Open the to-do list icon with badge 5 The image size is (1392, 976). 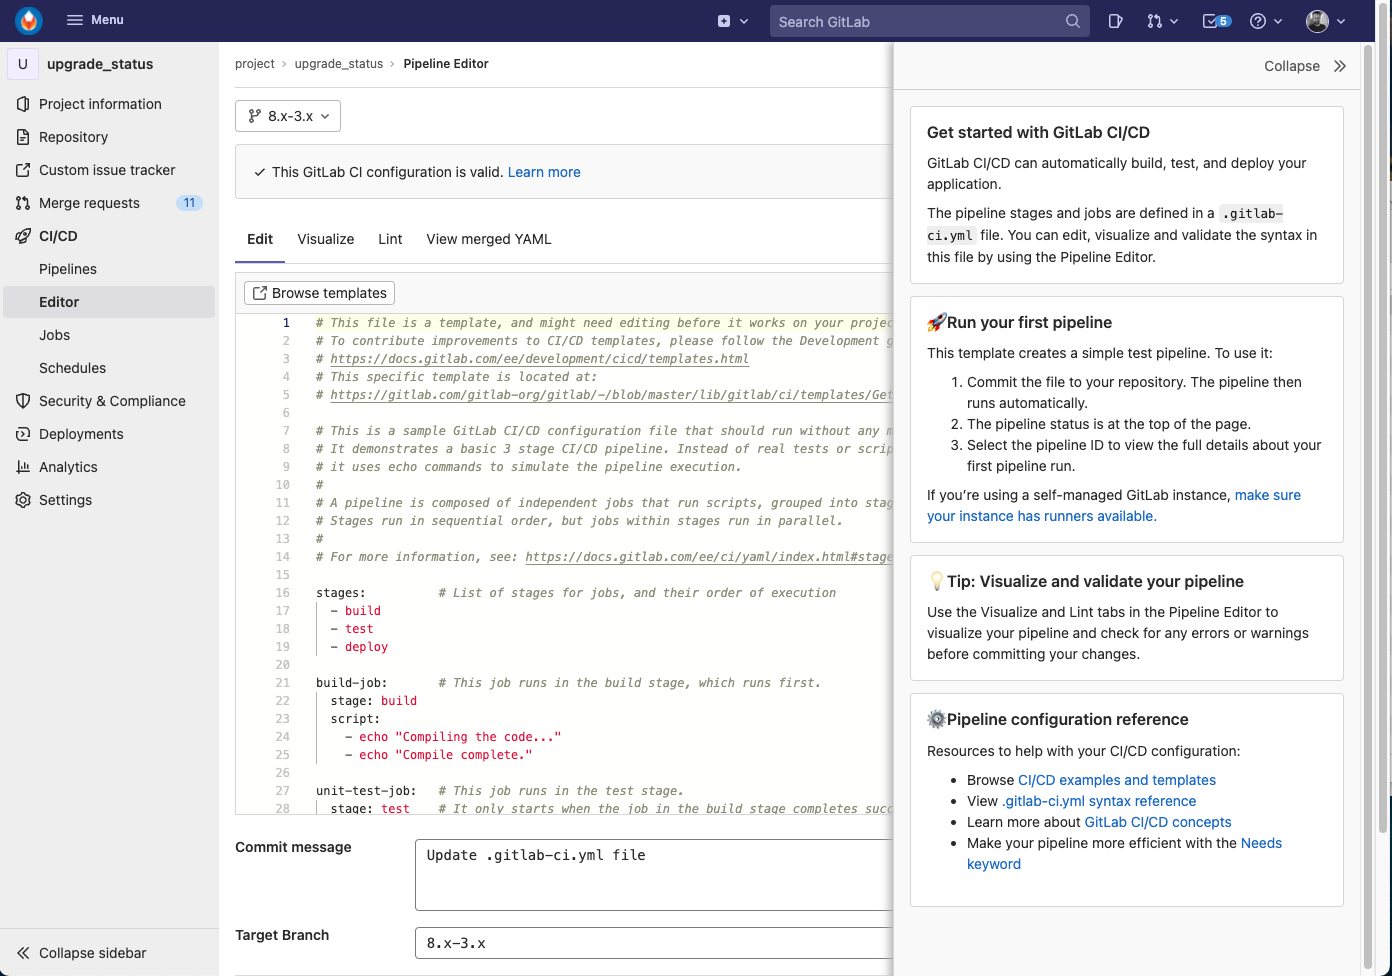(x=1216, y=21)
